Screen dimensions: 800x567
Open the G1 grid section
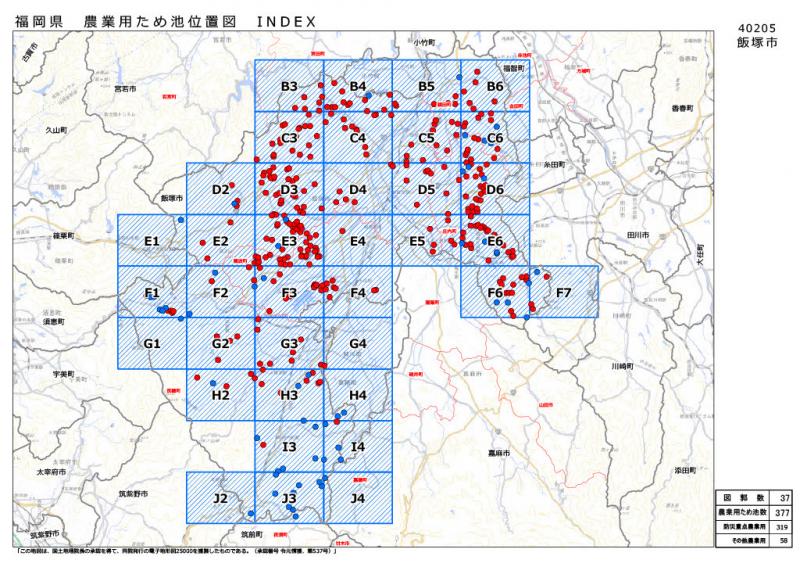pos(152,344)
